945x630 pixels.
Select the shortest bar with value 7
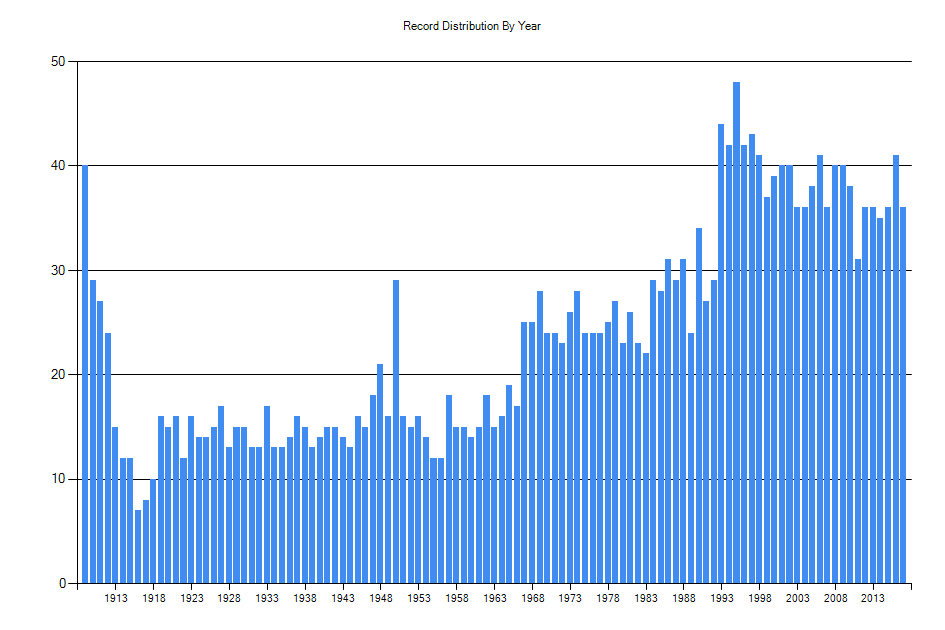138,547
